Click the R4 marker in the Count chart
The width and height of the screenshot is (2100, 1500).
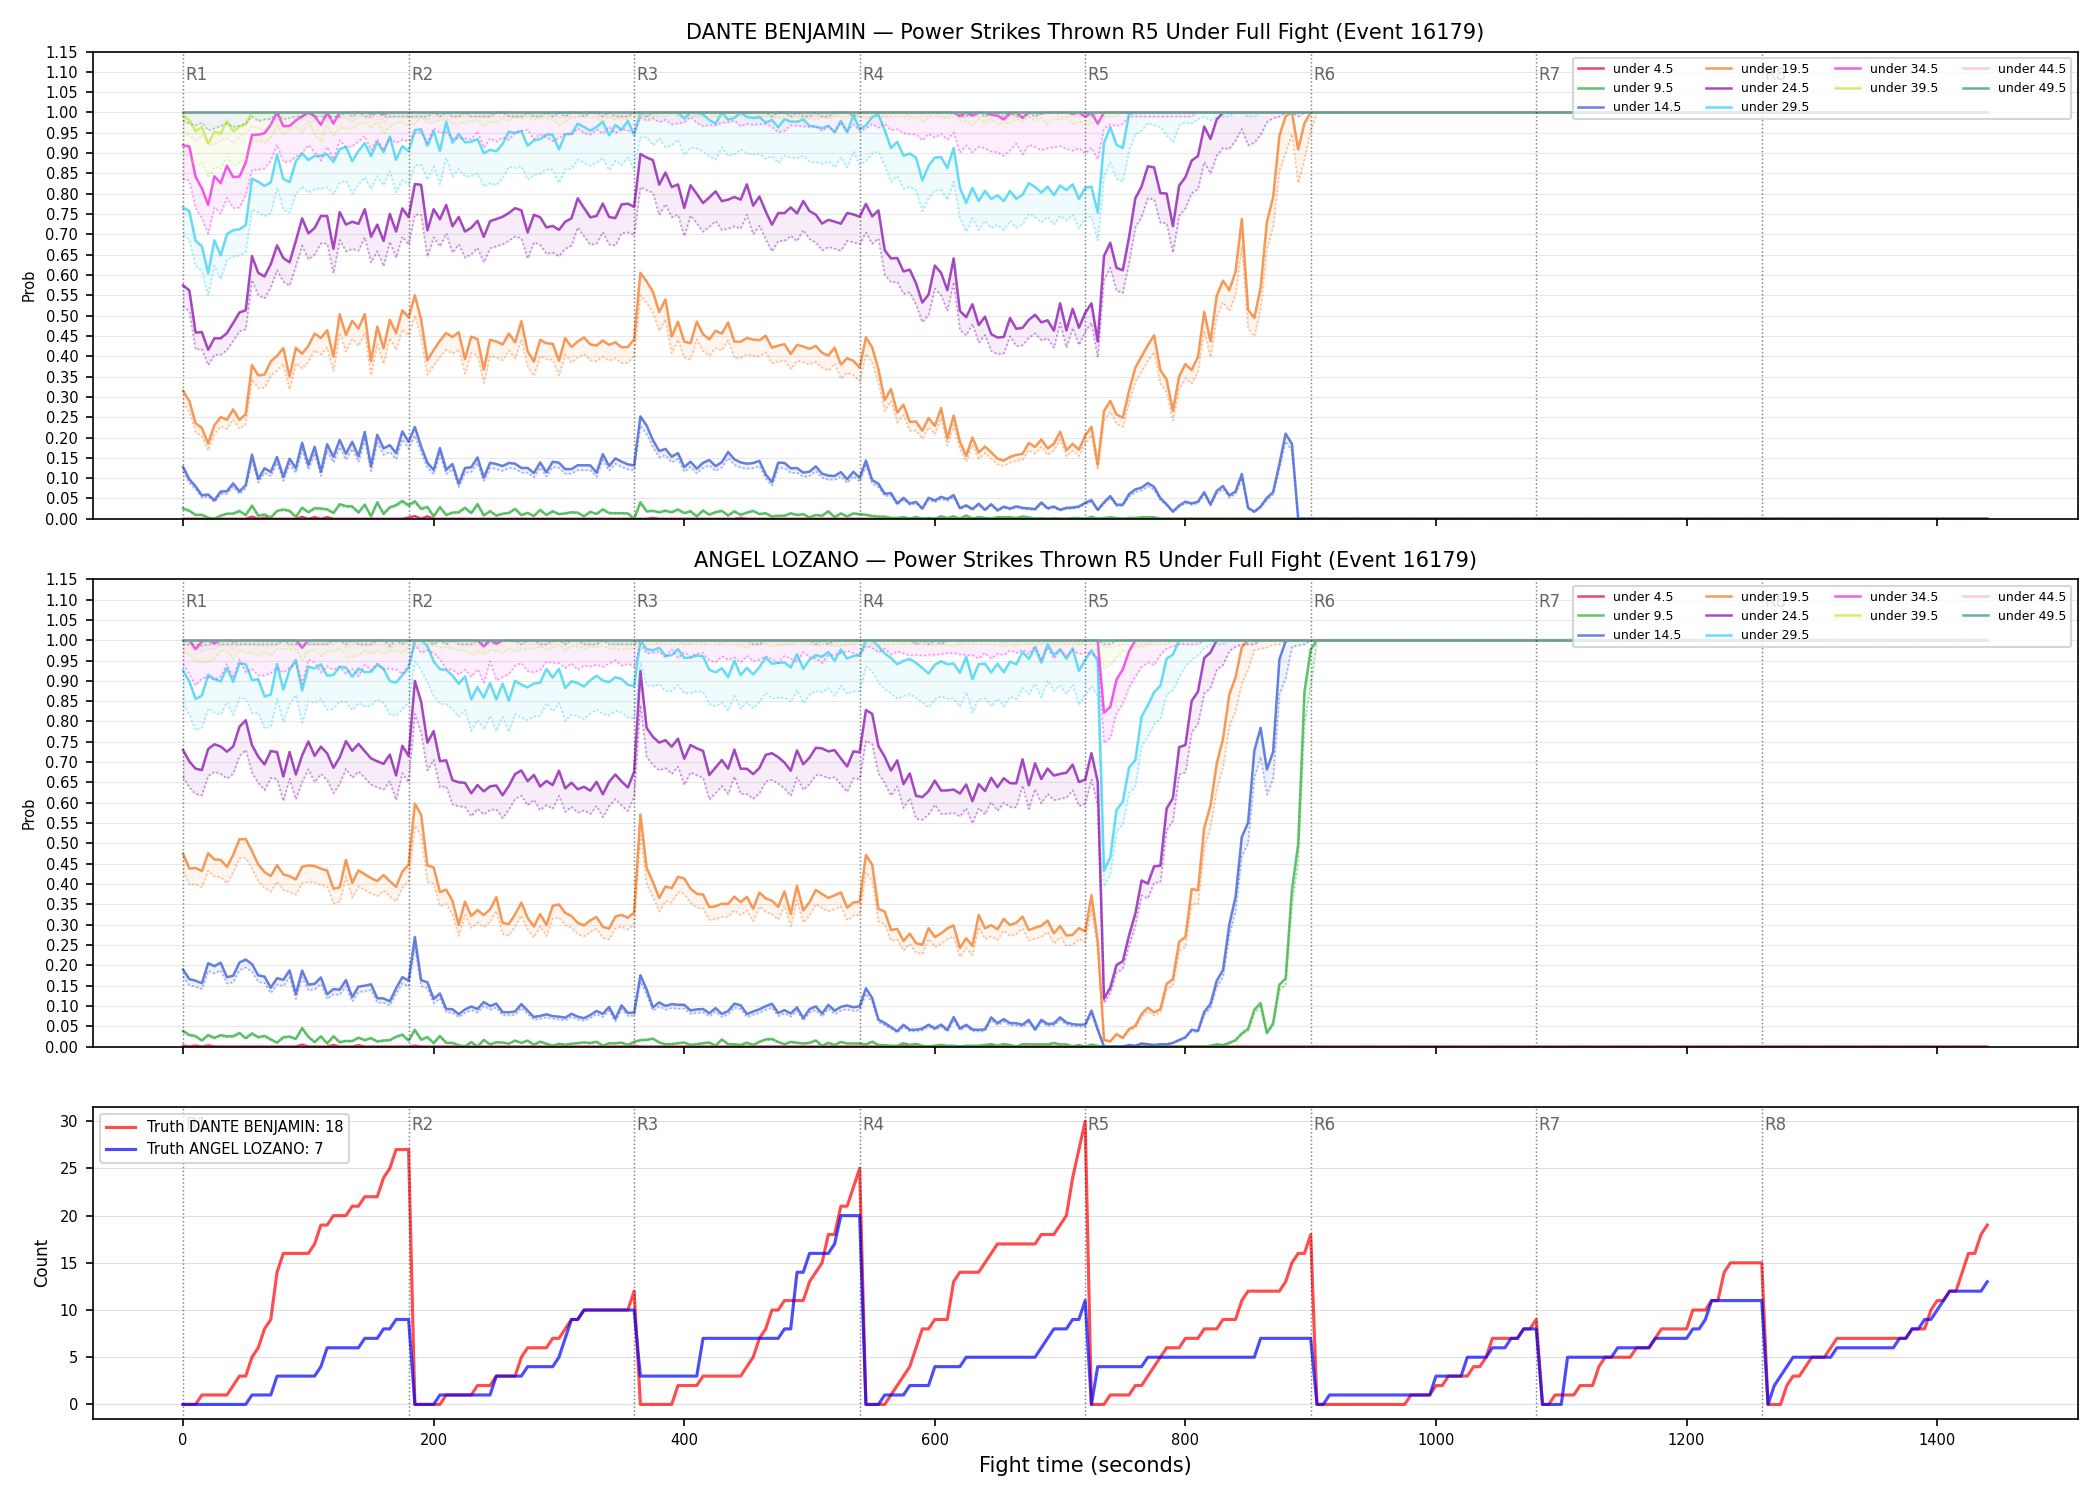[x=873, y=1124]
